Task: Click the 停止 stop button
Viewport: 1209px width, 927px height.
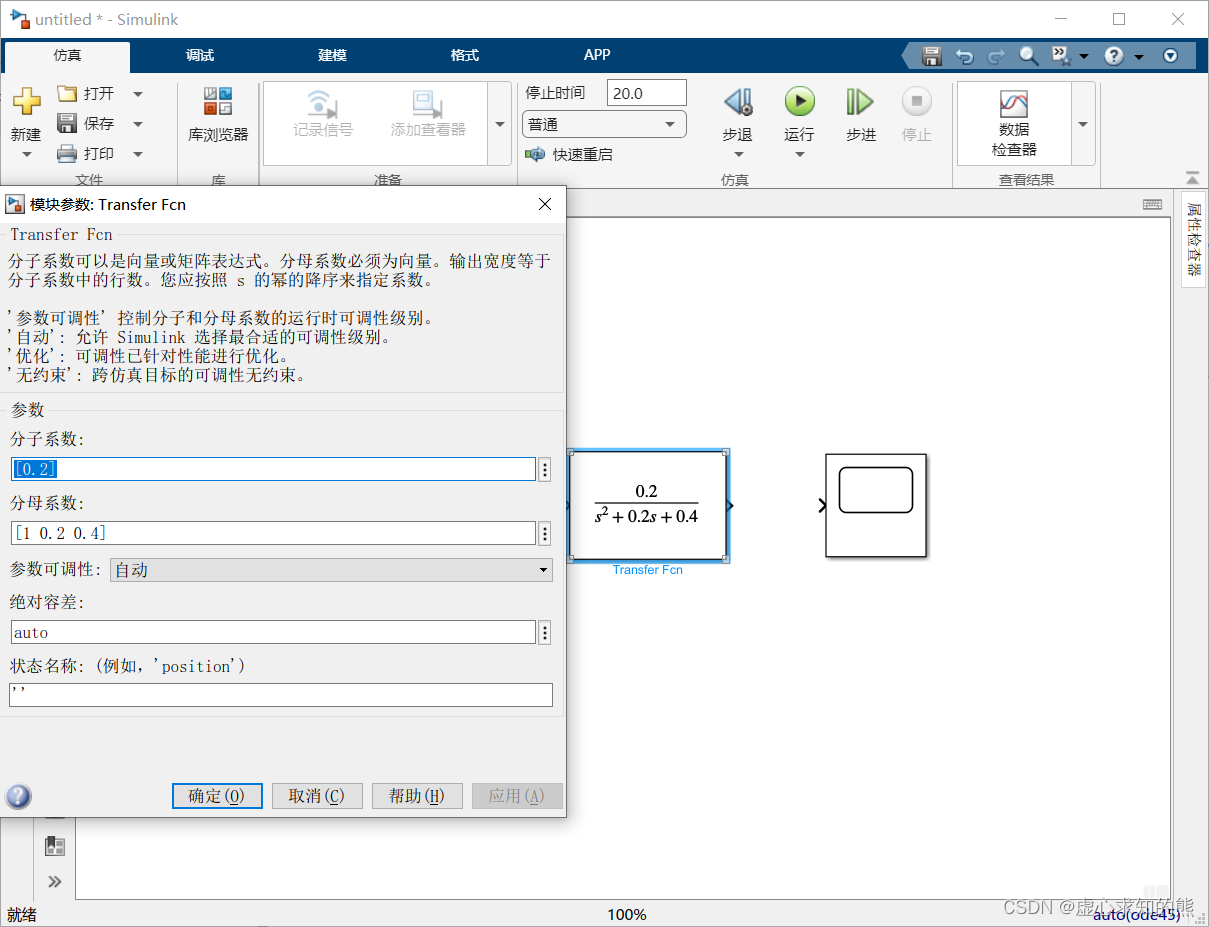Action: tap(917, 114)
